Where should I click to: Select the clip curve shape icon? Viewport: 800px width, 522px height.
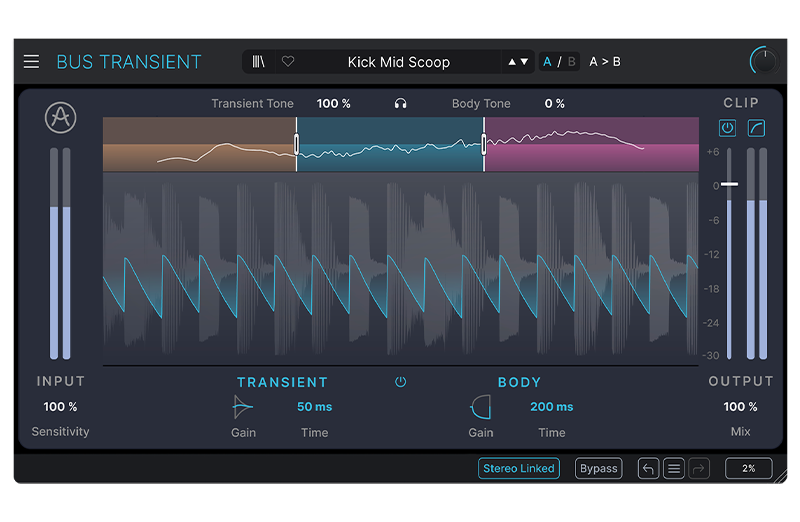pos(756,128)
